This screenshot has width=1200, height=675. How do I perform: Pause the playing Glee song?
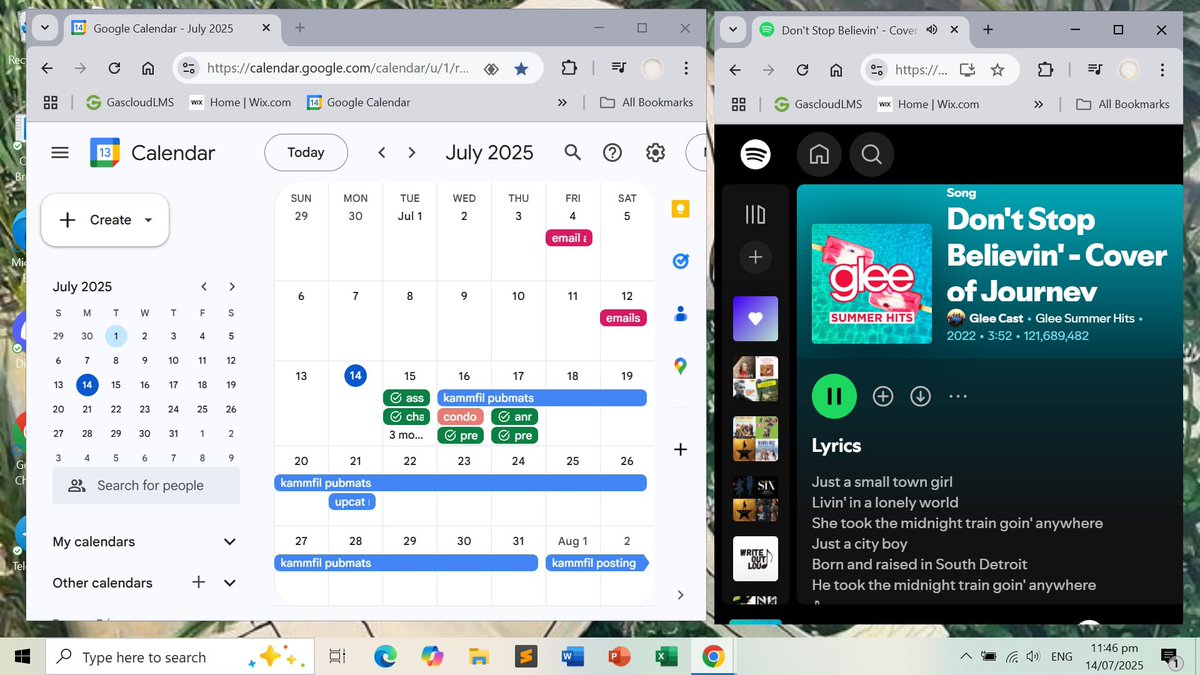(x=834, y=396)
